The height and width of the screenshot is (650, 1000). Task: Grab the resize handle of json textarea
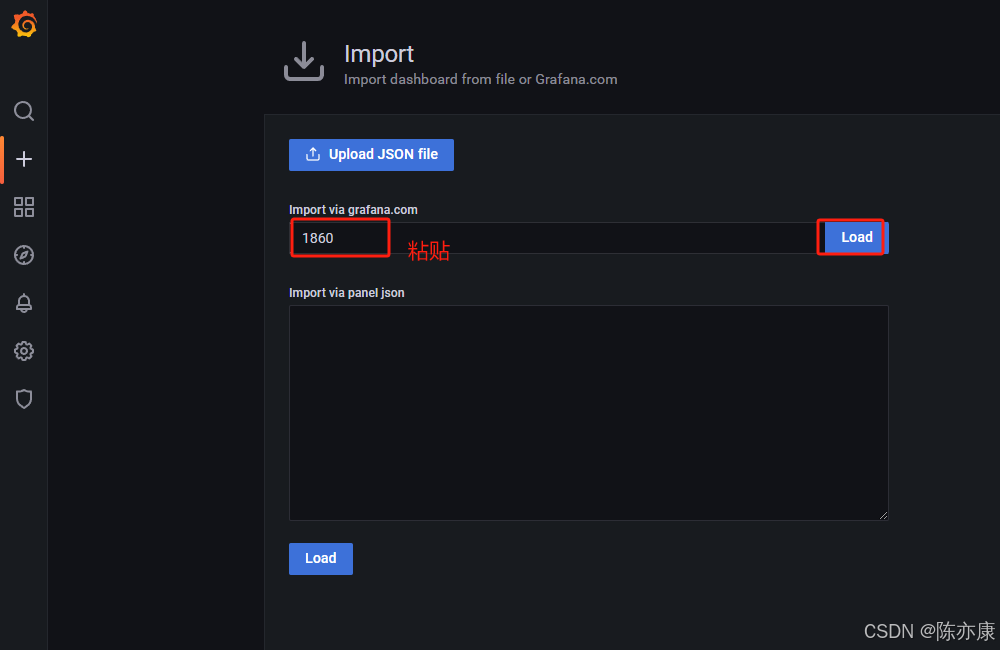pos(883,515)
